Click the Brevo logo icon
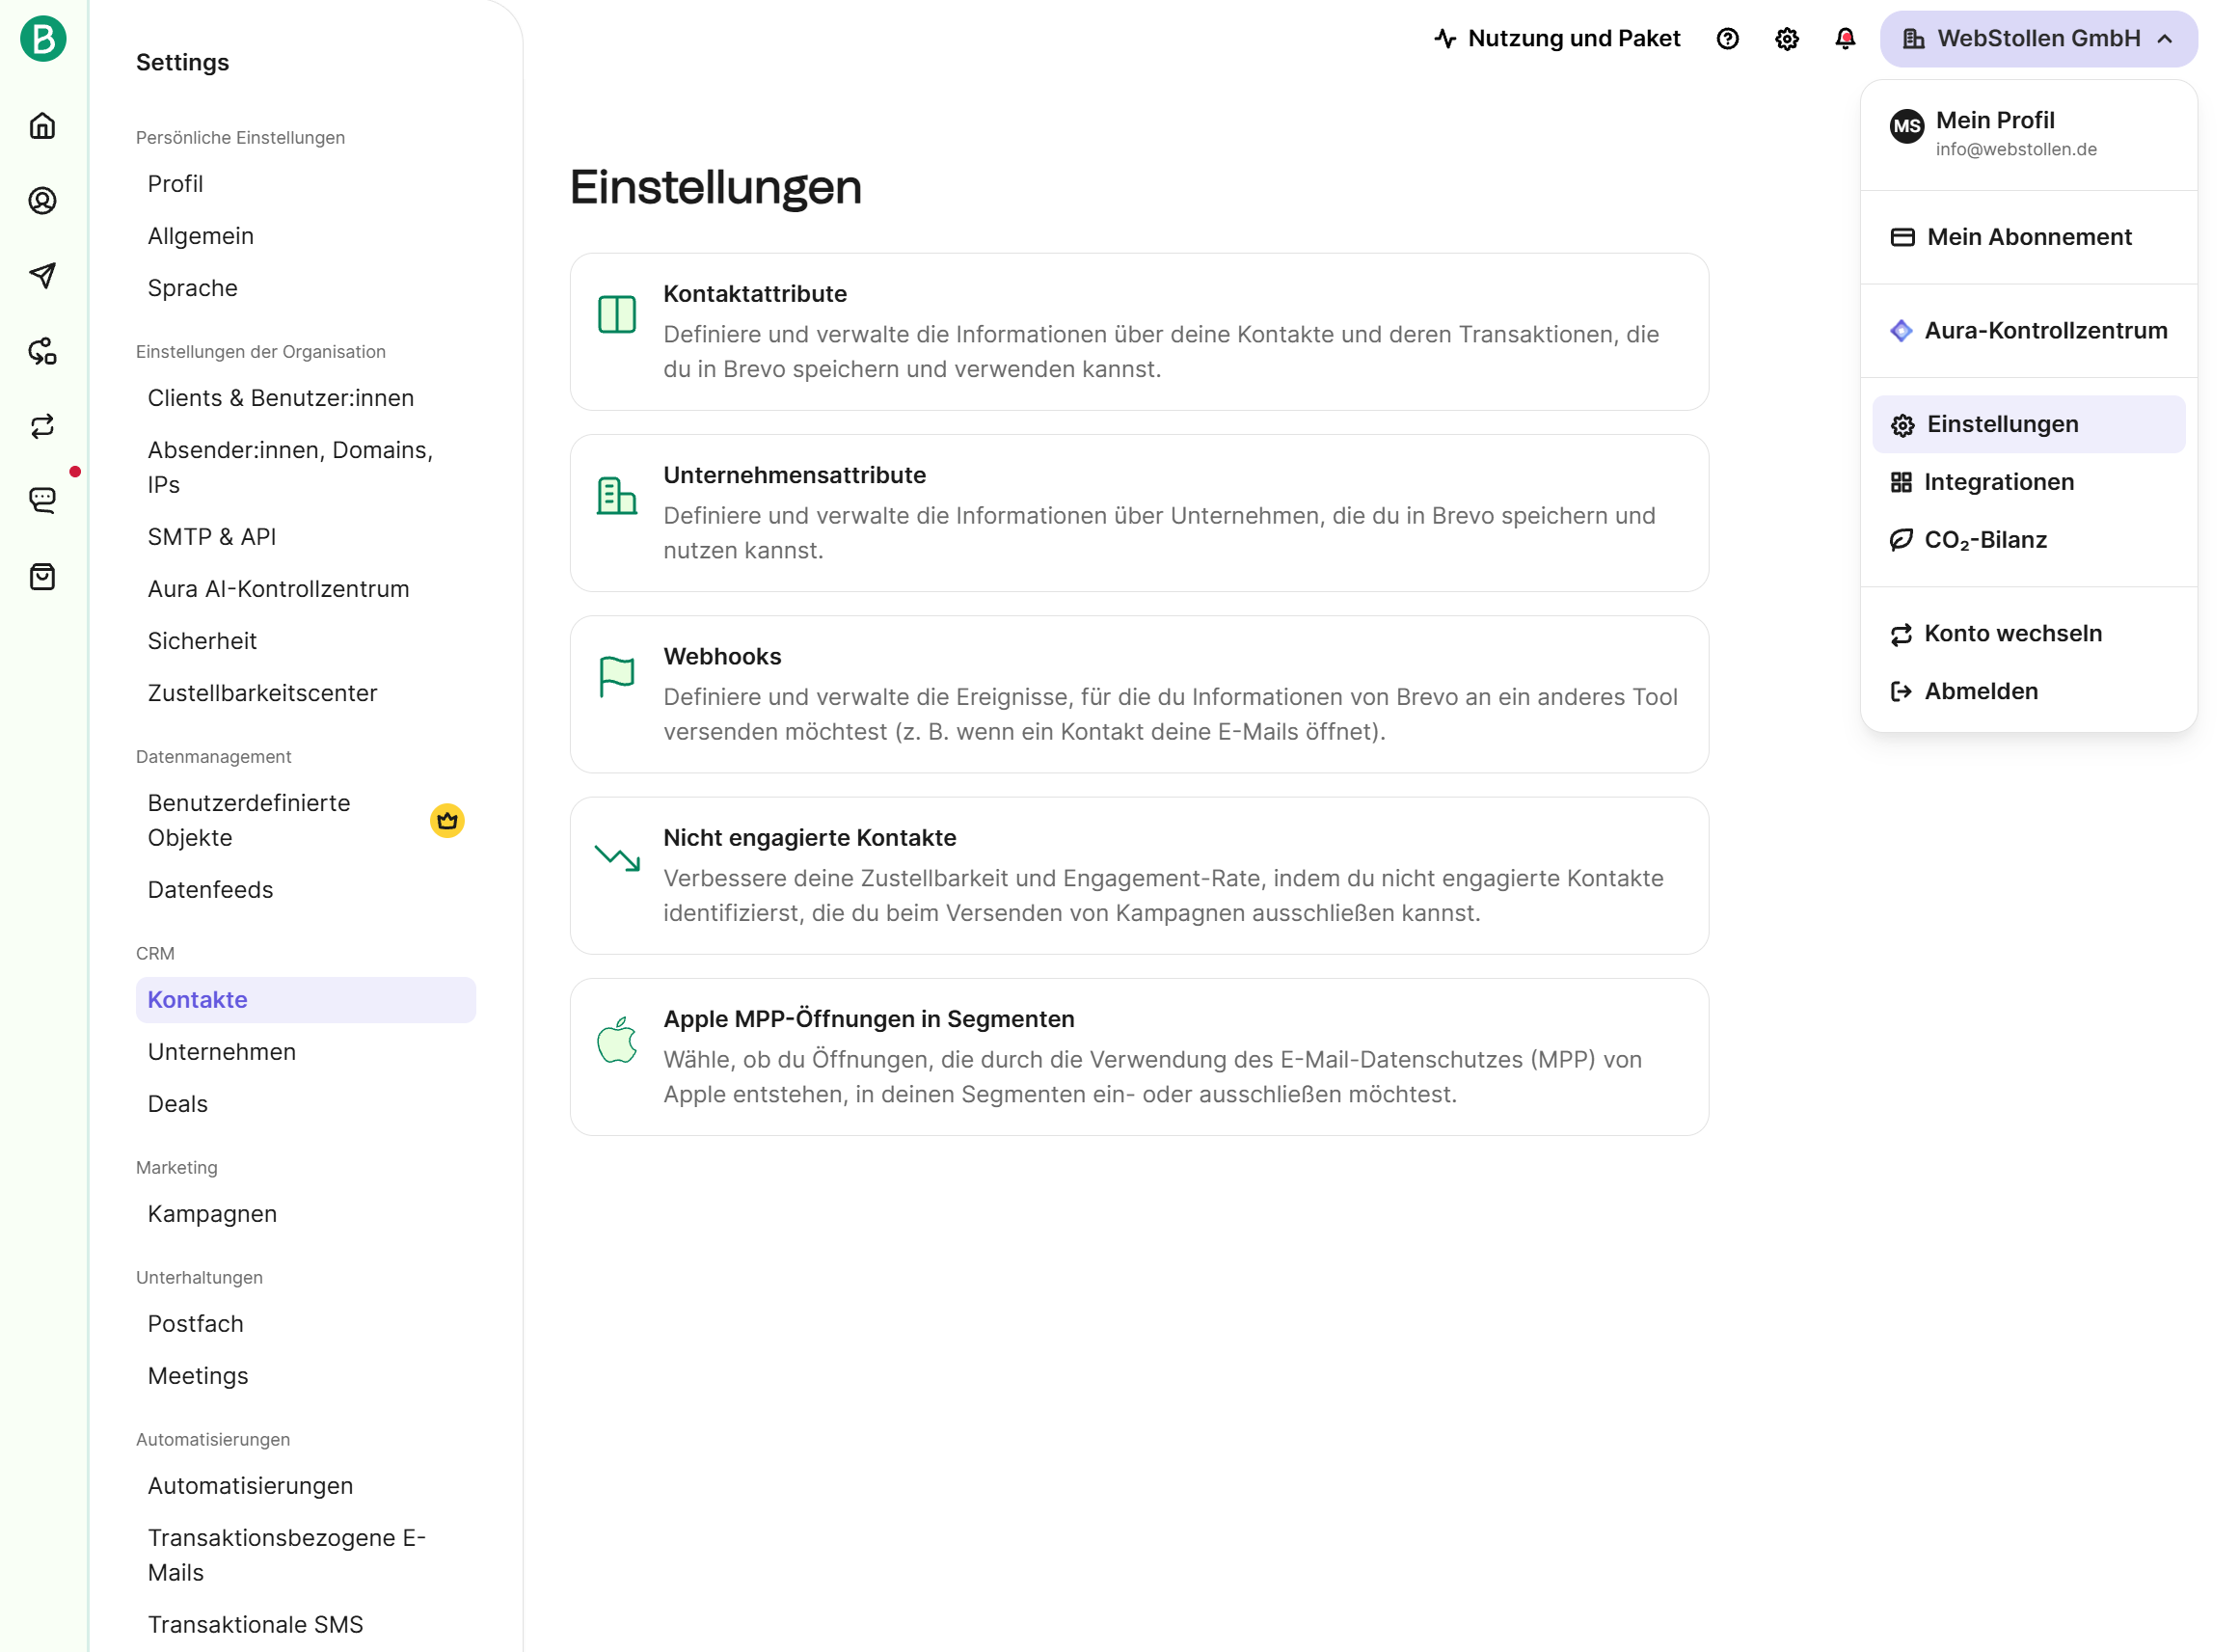 [43, 39]
